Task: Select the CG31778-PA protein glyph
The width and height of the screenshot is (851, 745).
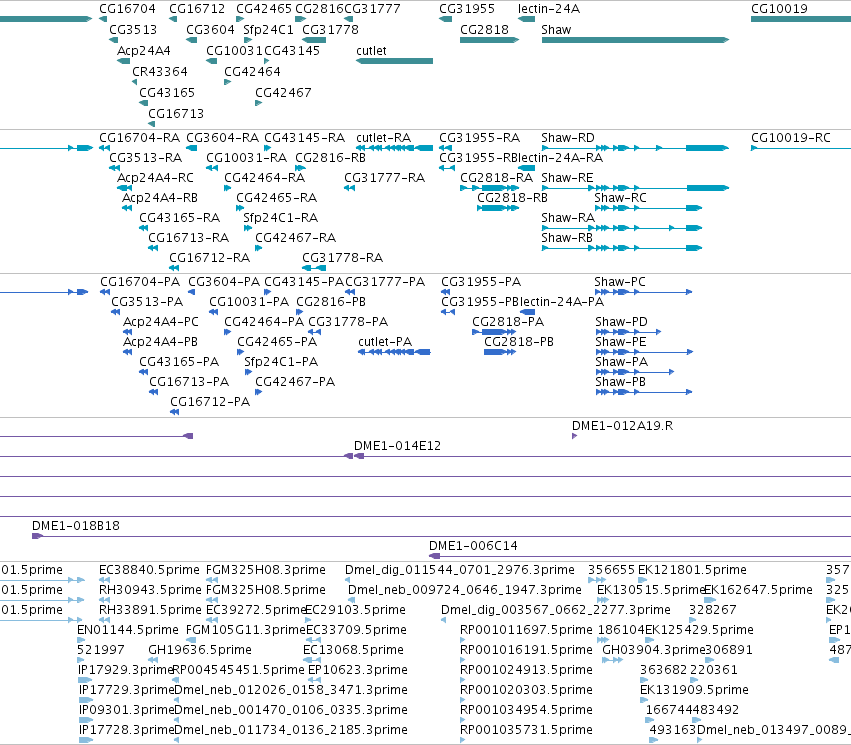Action: coord(314,332)
